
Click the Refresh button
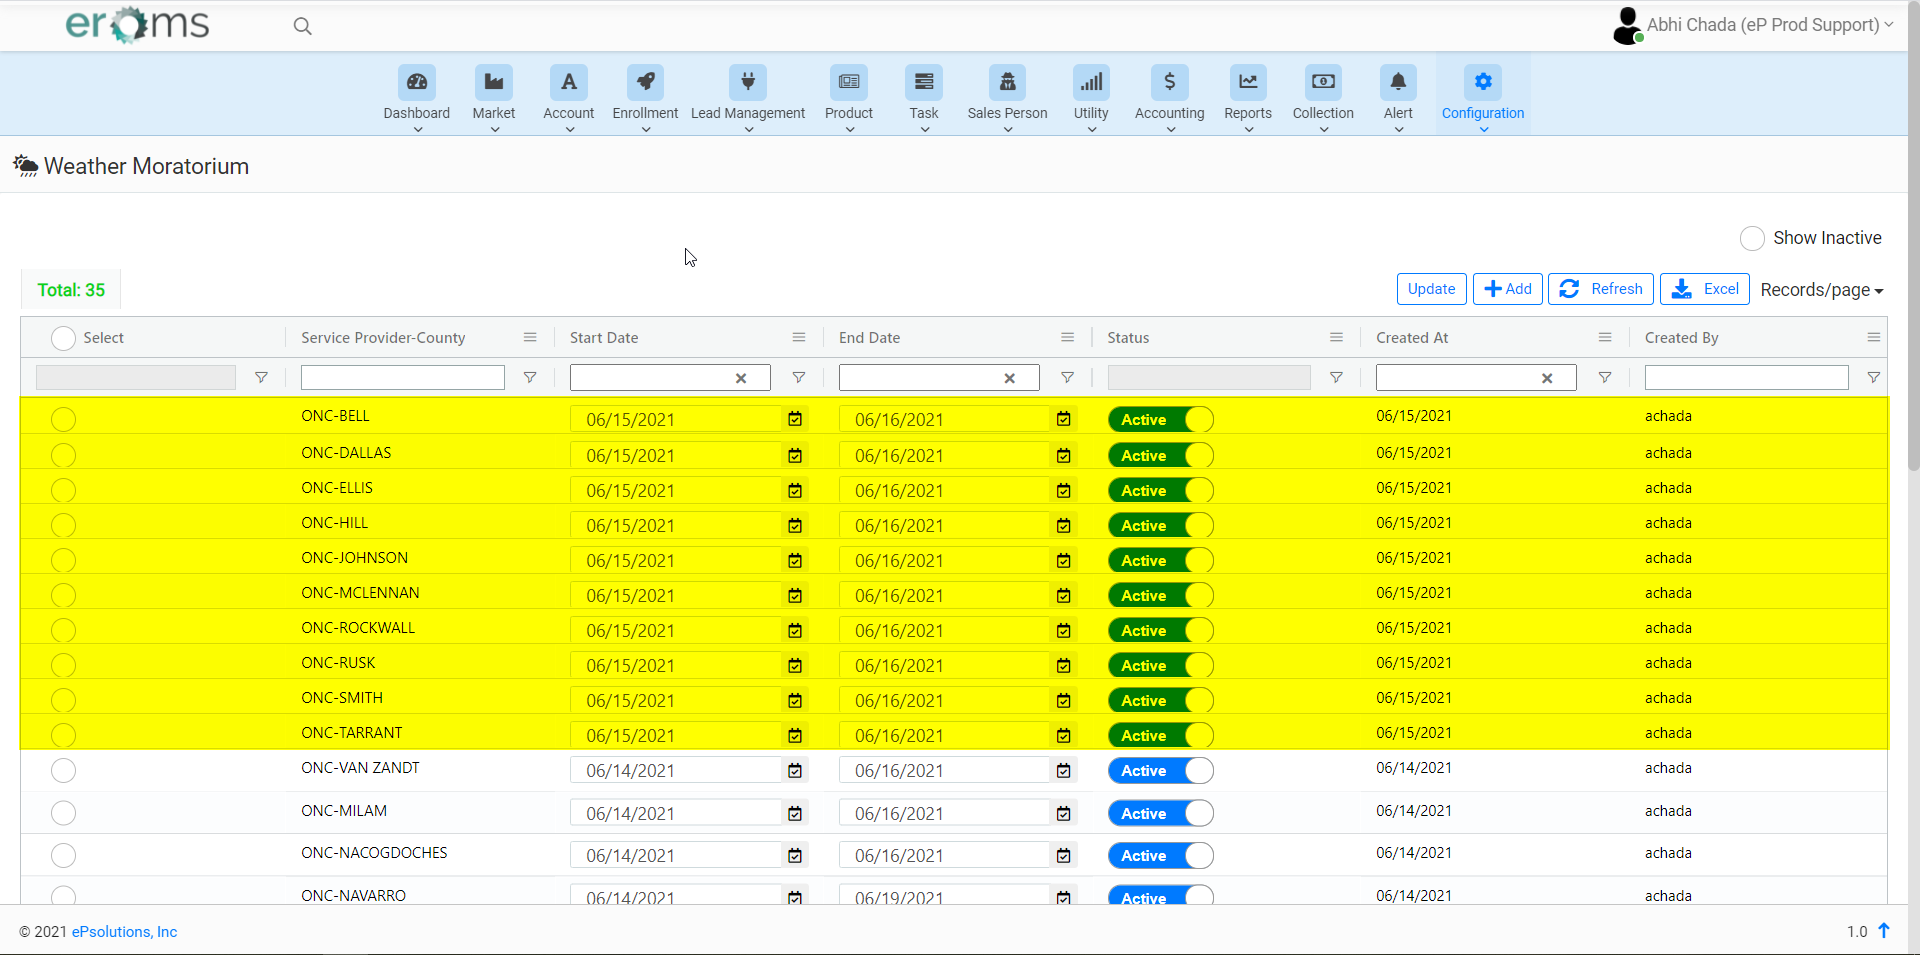(x=1600, y=289)
